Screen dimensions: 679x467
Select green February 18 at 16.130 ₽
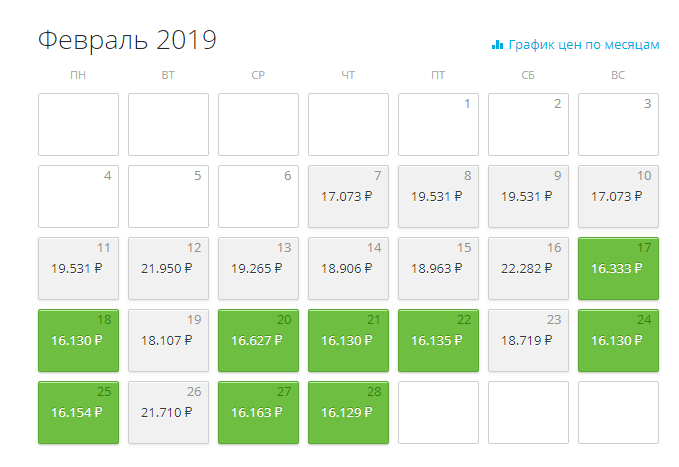(x=78, y=340)
